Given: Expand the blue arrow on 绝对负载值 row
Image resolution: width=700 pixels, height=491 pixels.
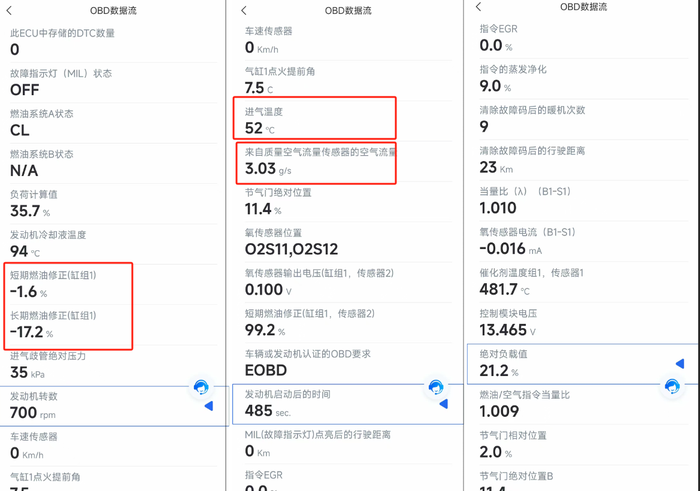Looking at the screenshot, I should pyautogui.click(x=680, y=364).
